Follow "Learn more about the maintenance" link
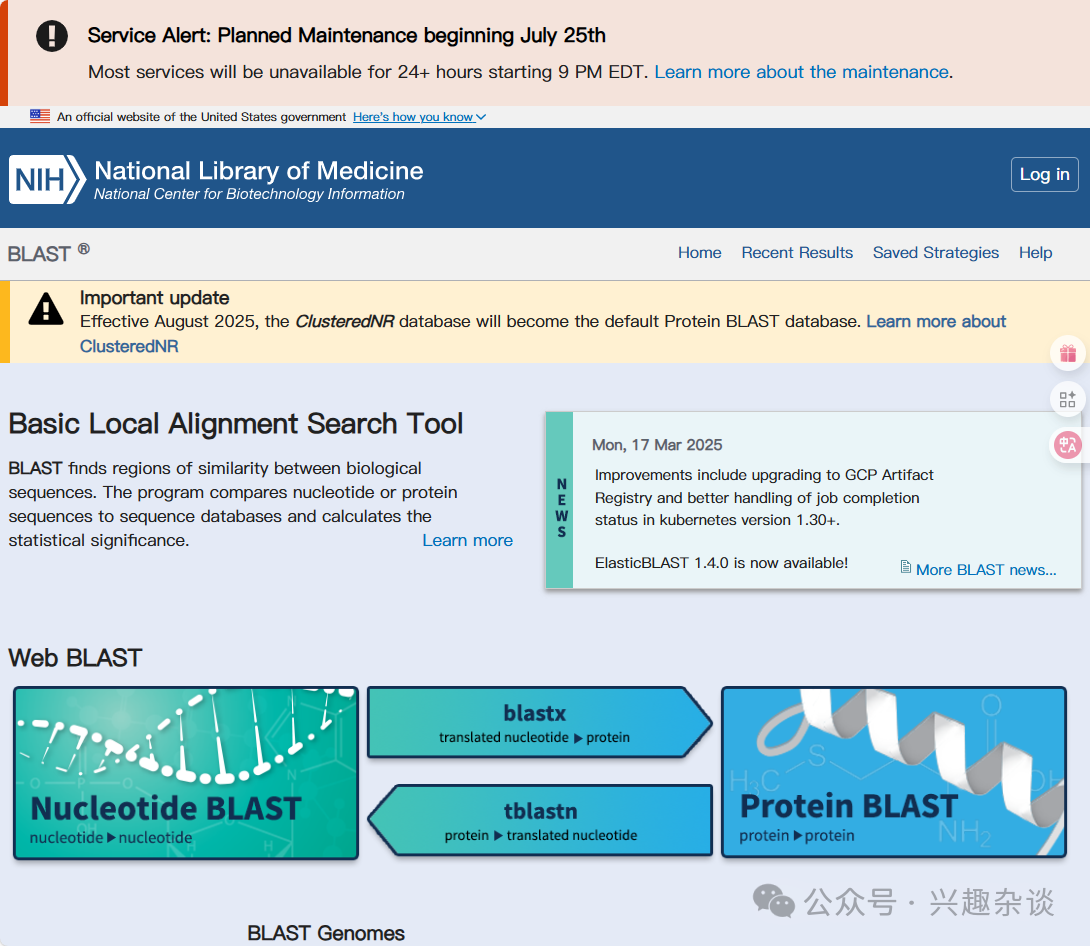 click(801, 72)
